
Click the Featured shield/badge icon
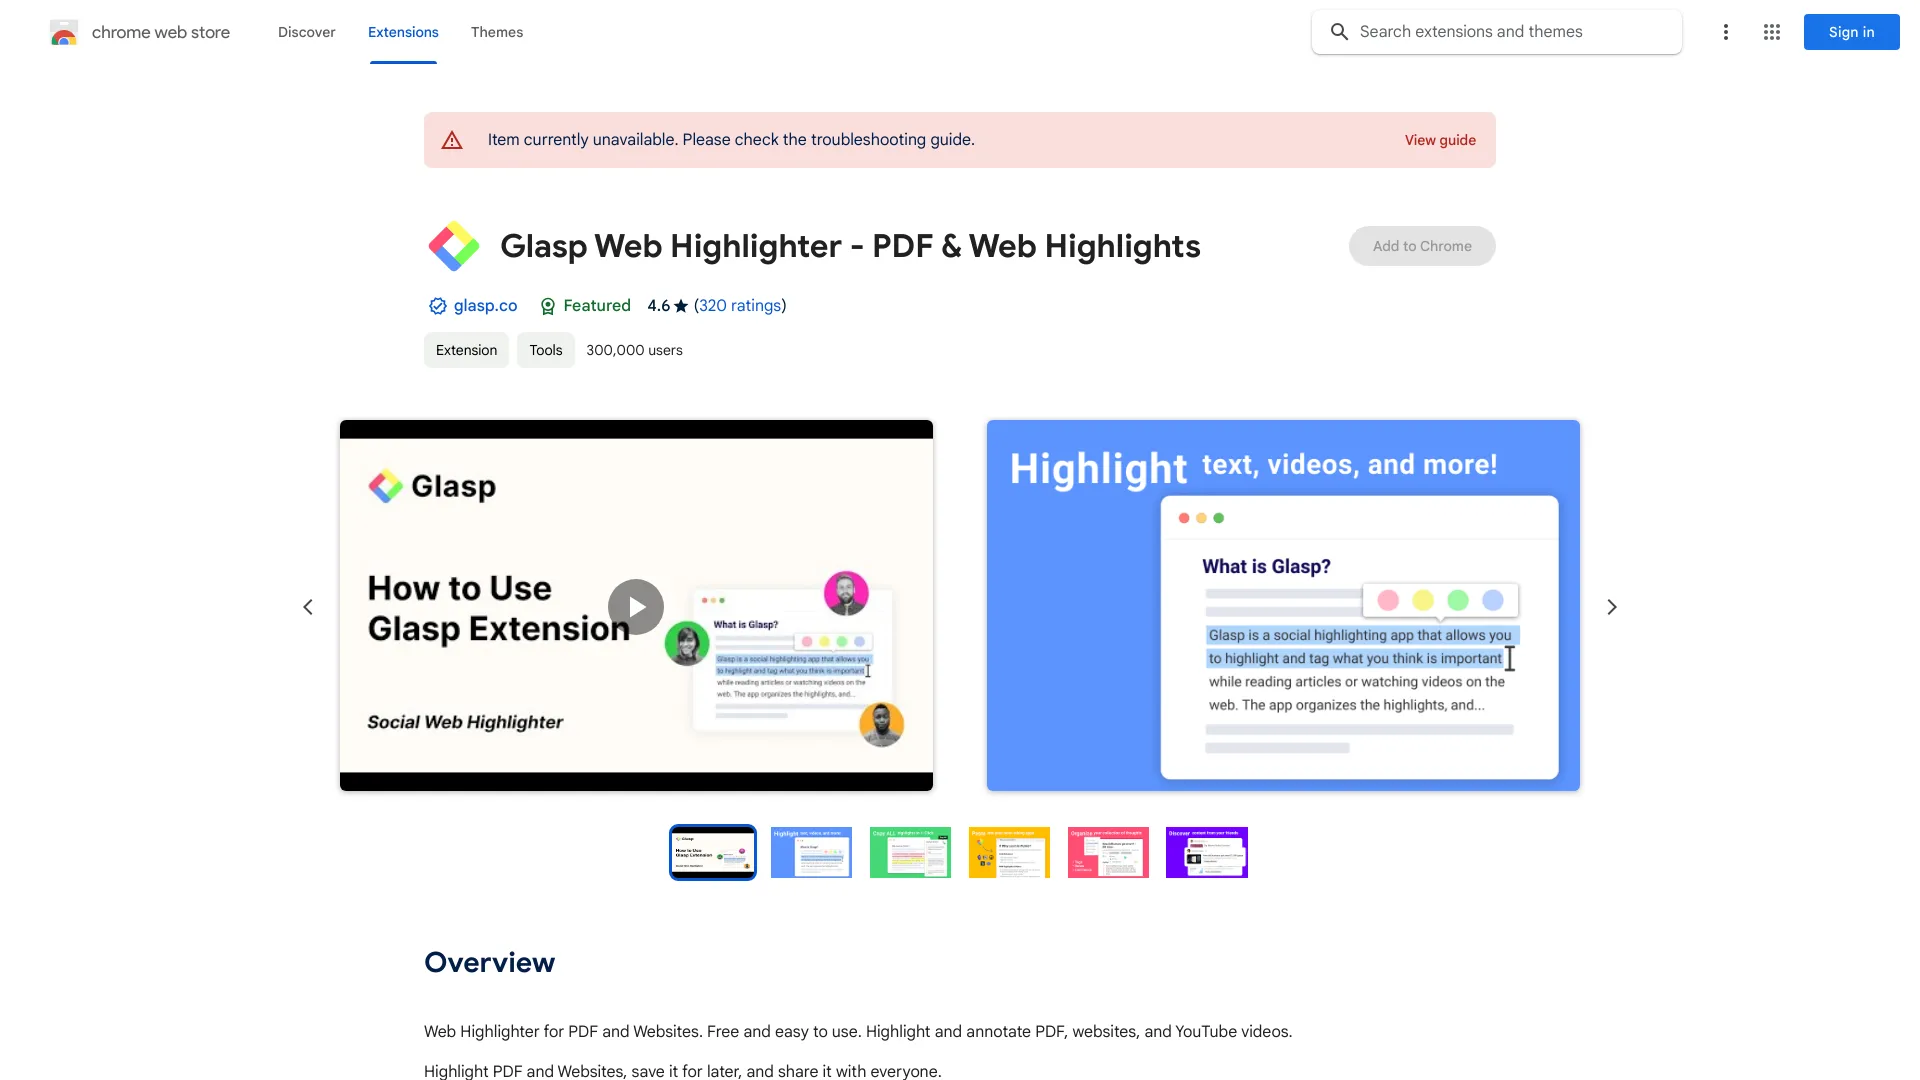click(547, 306)
